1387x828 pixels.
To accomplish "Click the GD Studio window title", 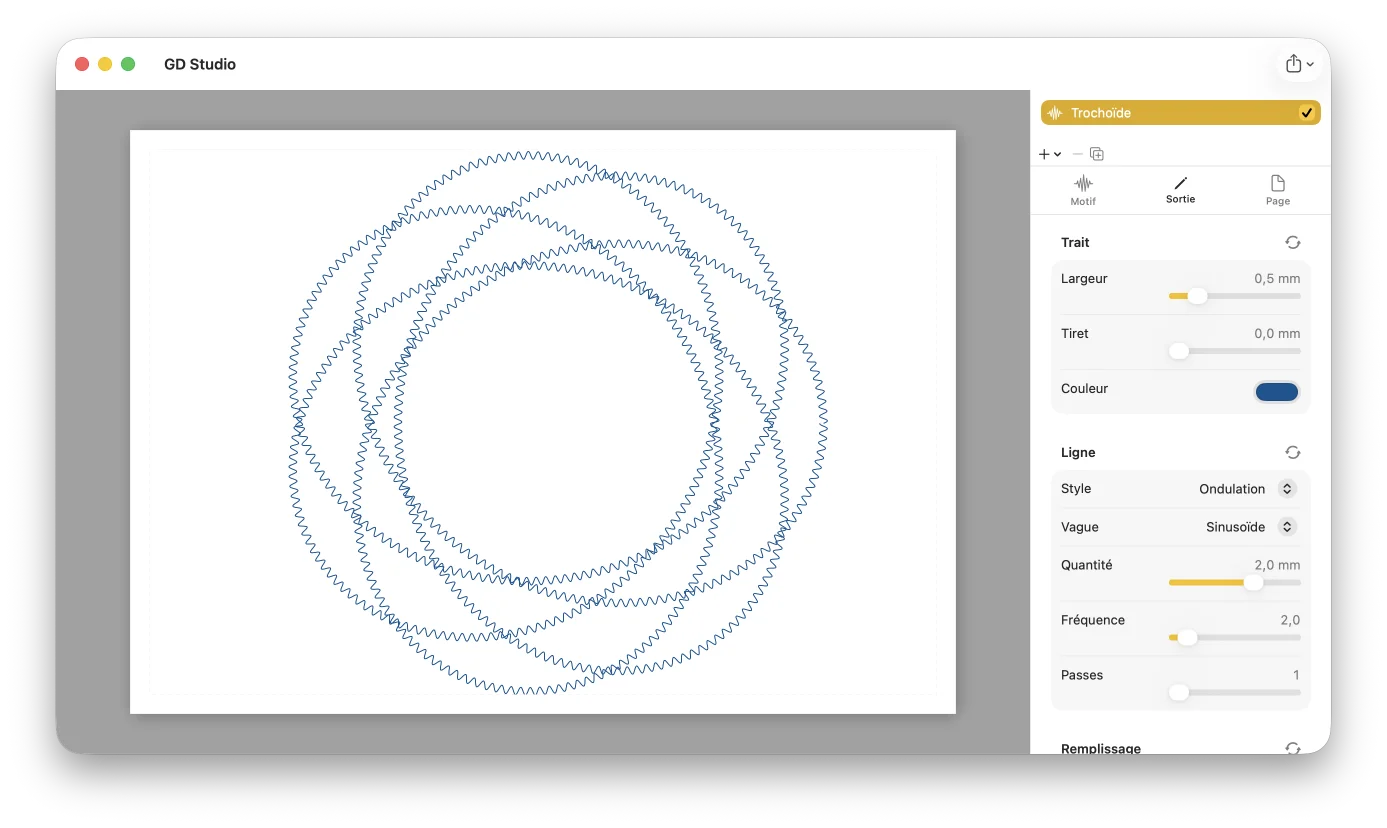I will 200,64.
